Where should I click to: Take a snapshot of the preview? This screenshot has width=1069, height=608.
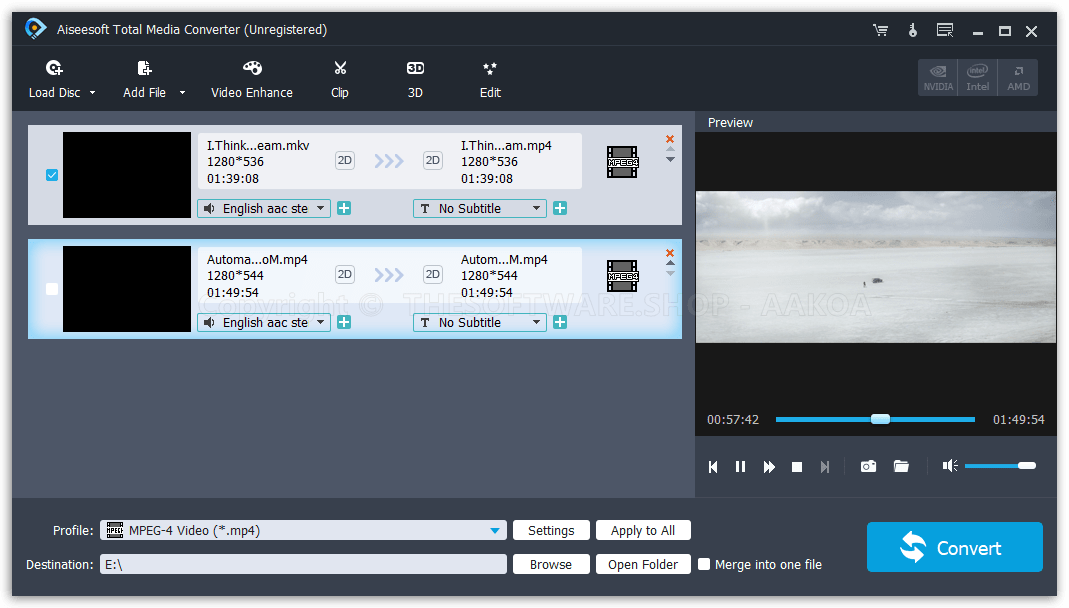pyautogui.click(x=868, y=466)
